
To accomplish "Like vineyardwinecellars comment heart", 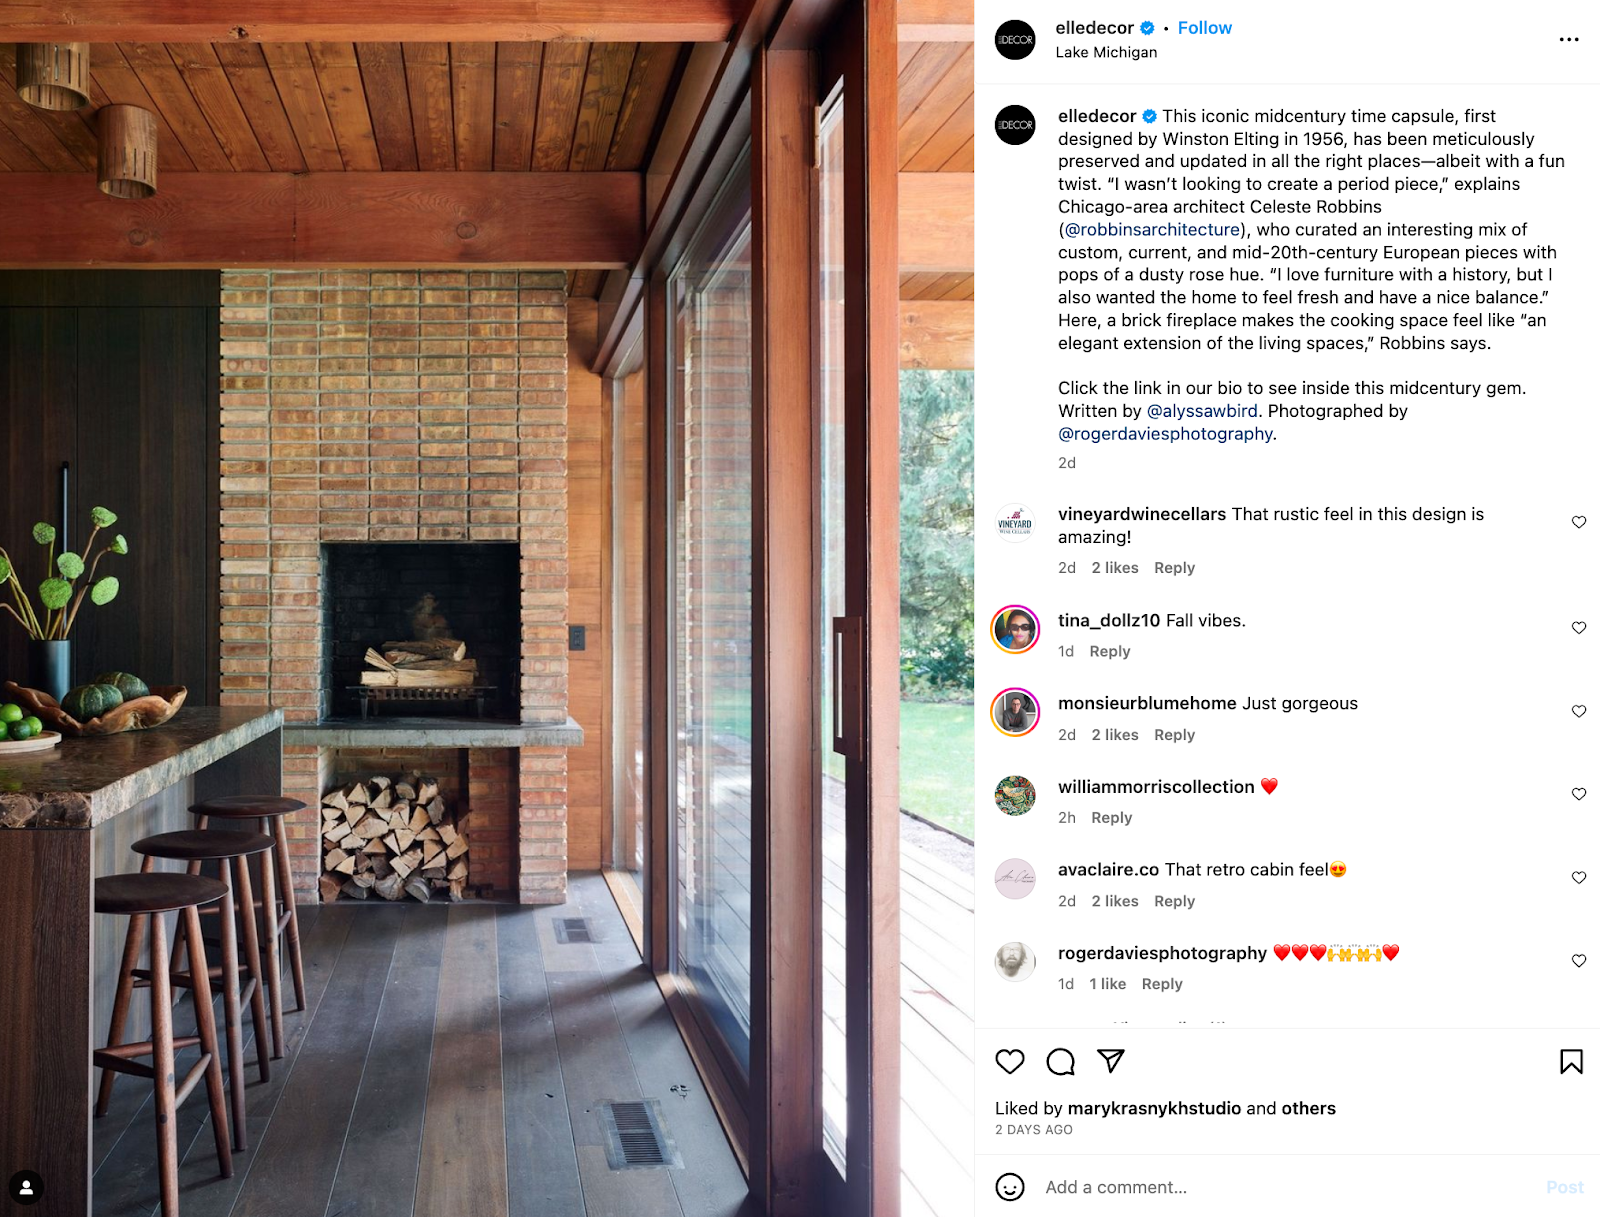I will click(1579, 522).
